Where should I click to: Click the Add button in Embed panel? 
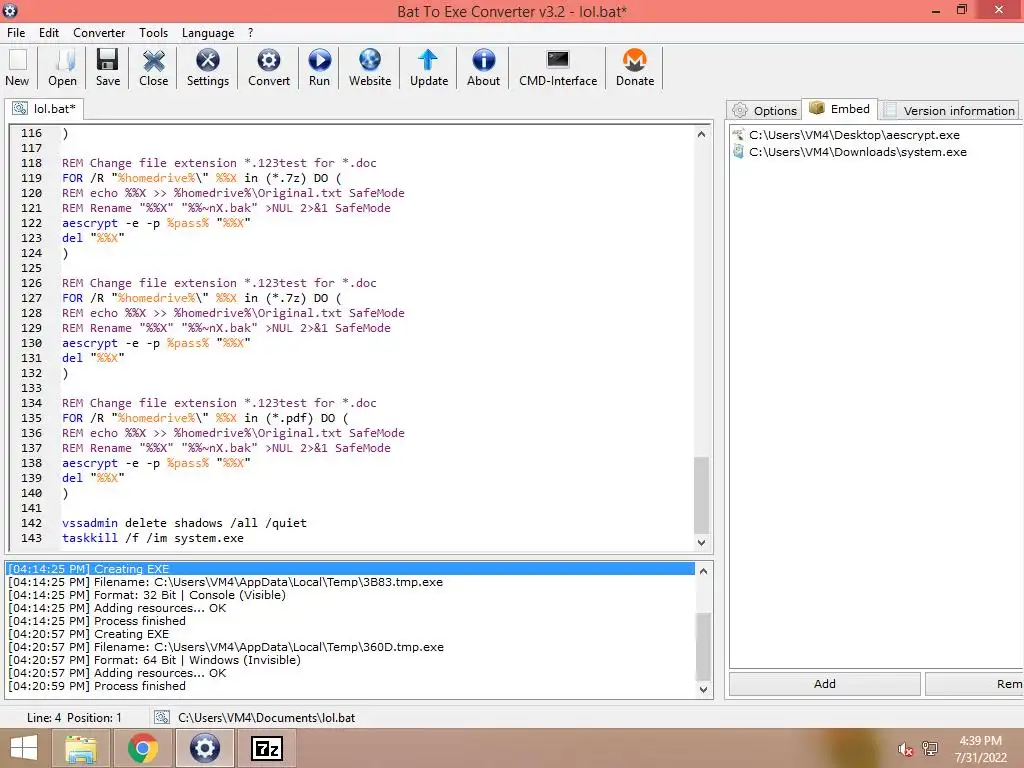pyautogui.click(x=825, y=684)
